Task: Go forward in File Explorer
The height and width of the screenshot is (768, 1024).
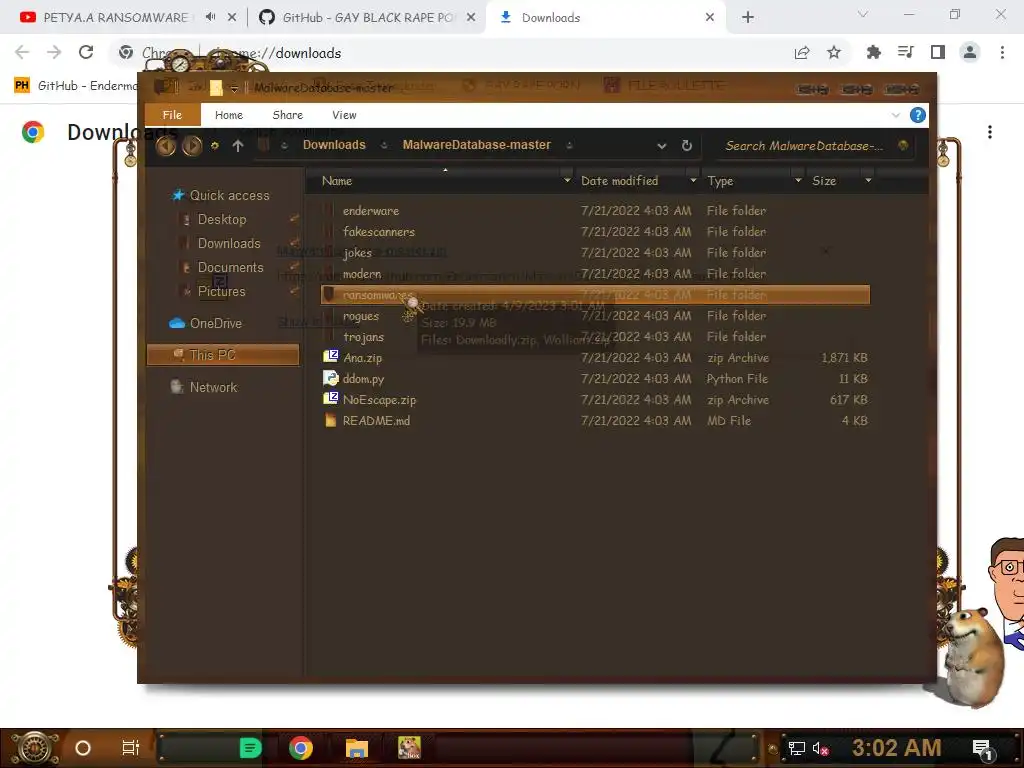Action: (191, 146)
